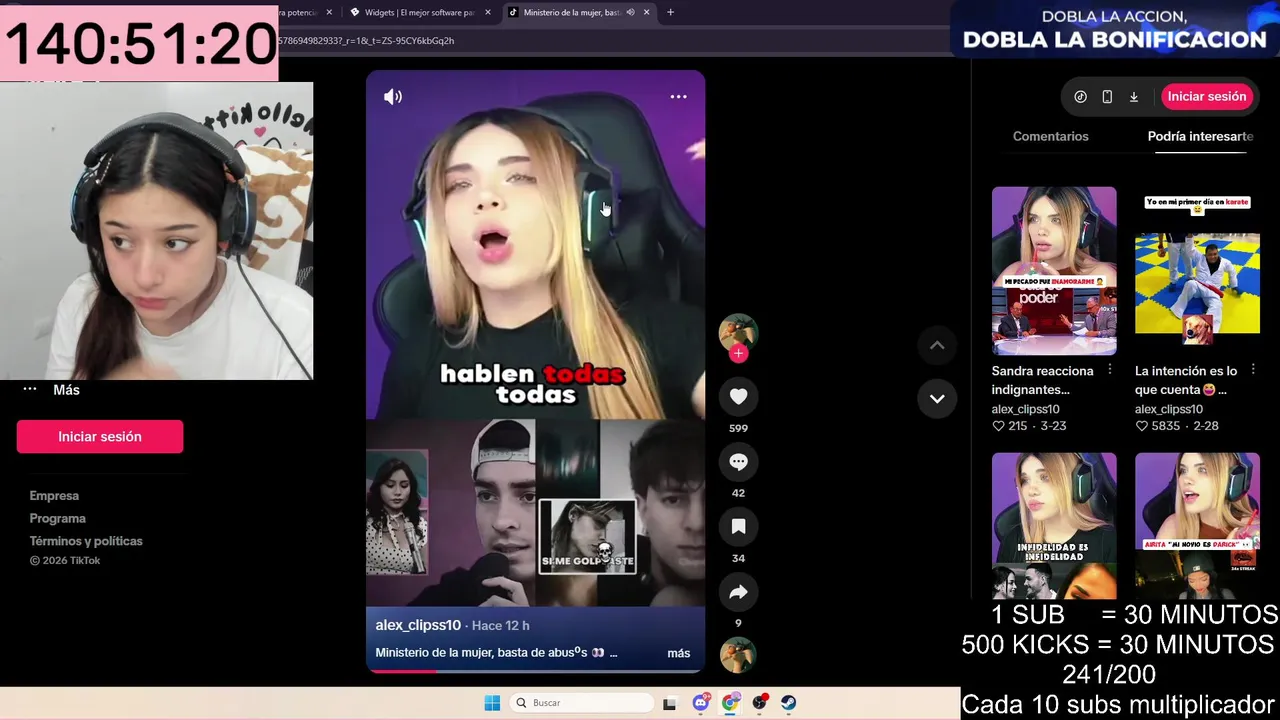Open the creator's avatar above the like button
The height and width of the screenshot is (720, 1280).
(738, 332)
